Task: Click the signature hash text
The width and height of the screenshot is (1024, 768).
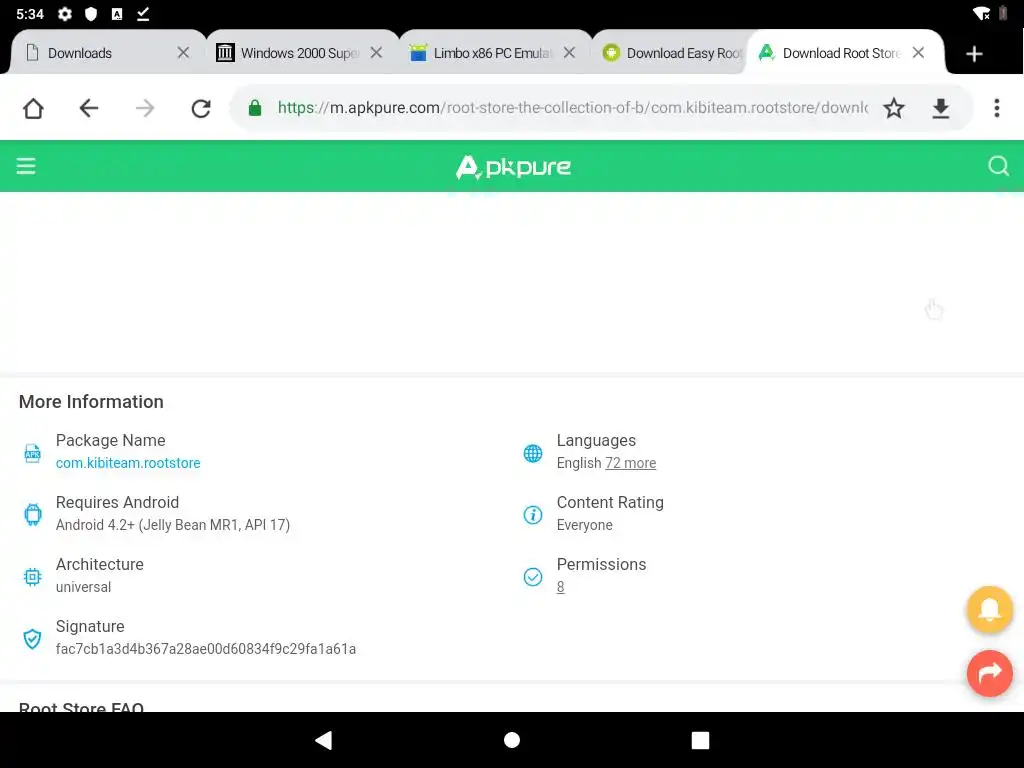Action: [206, 649]
